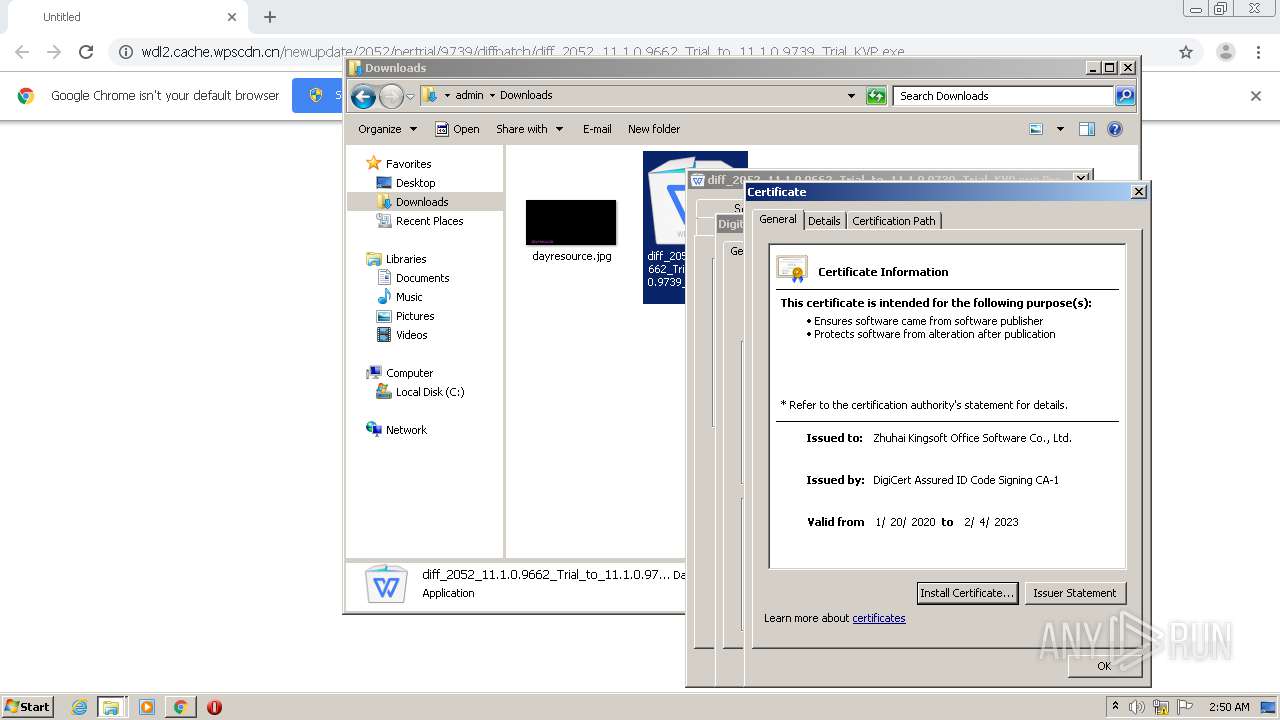The width and height of the screenshot is (1280, 720).
Task: Open the Share with dropdown
Action: (529, 129)
